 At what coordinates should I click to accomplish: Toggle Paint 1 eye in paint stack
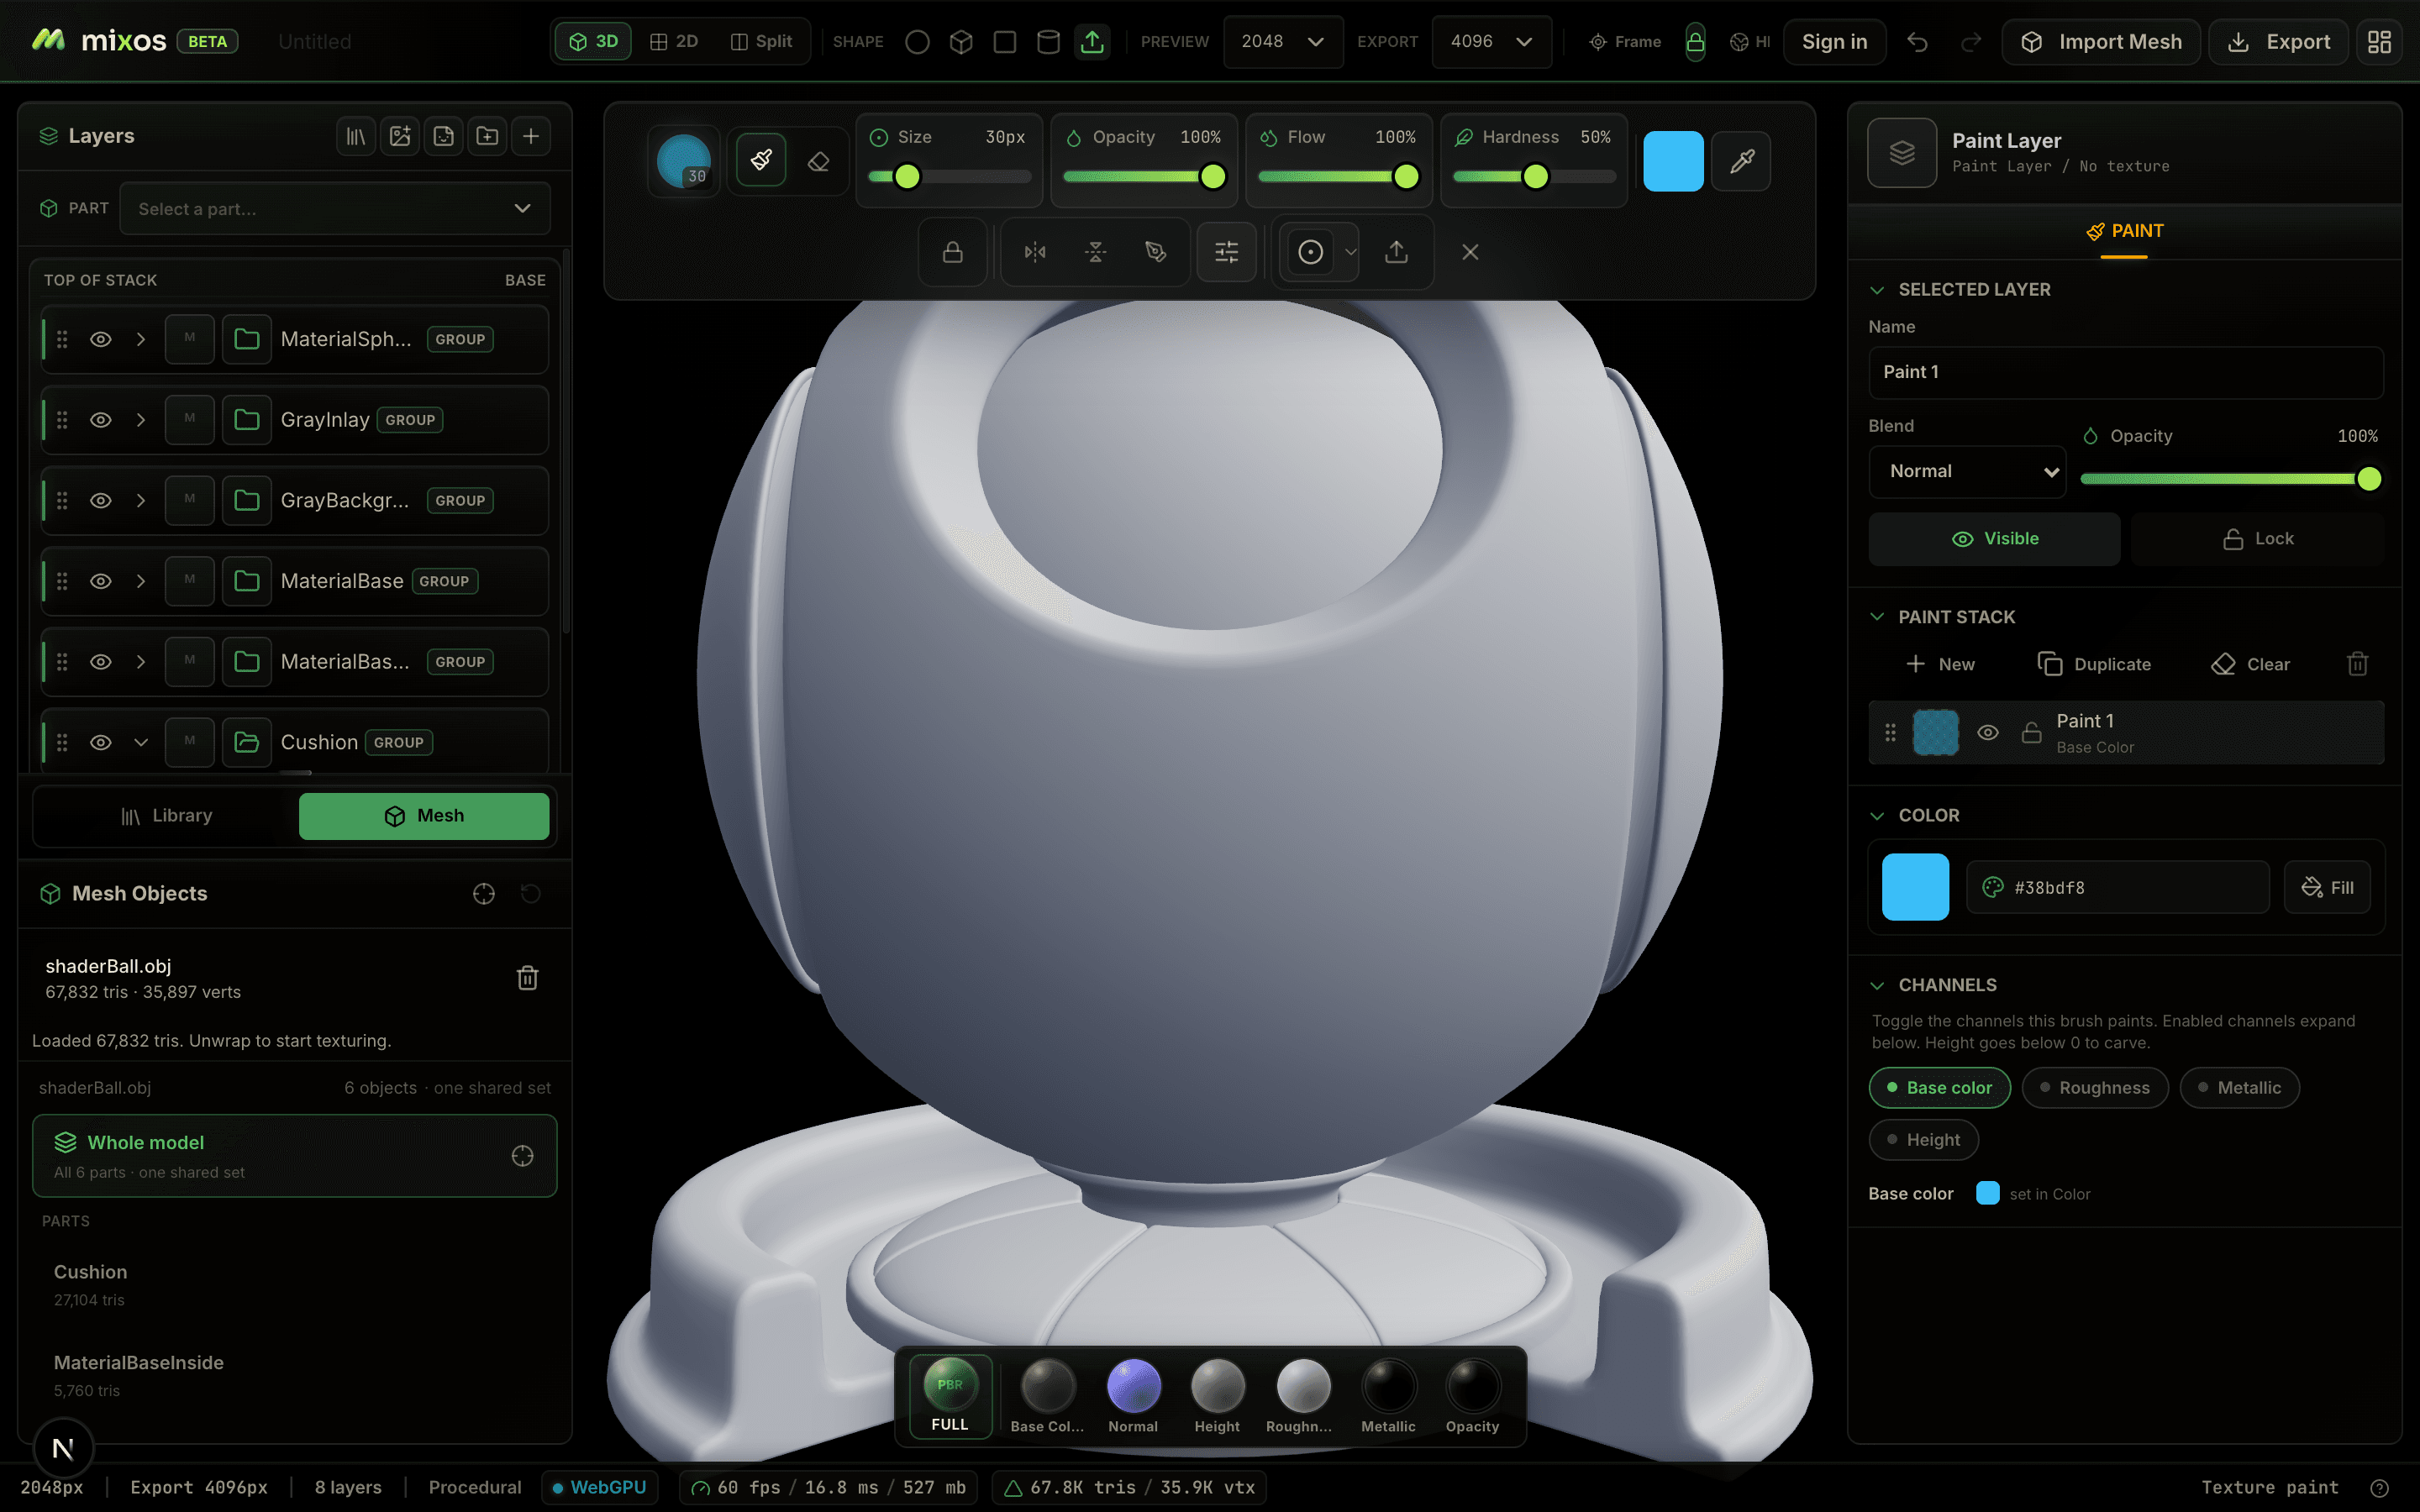[1988, 733]
